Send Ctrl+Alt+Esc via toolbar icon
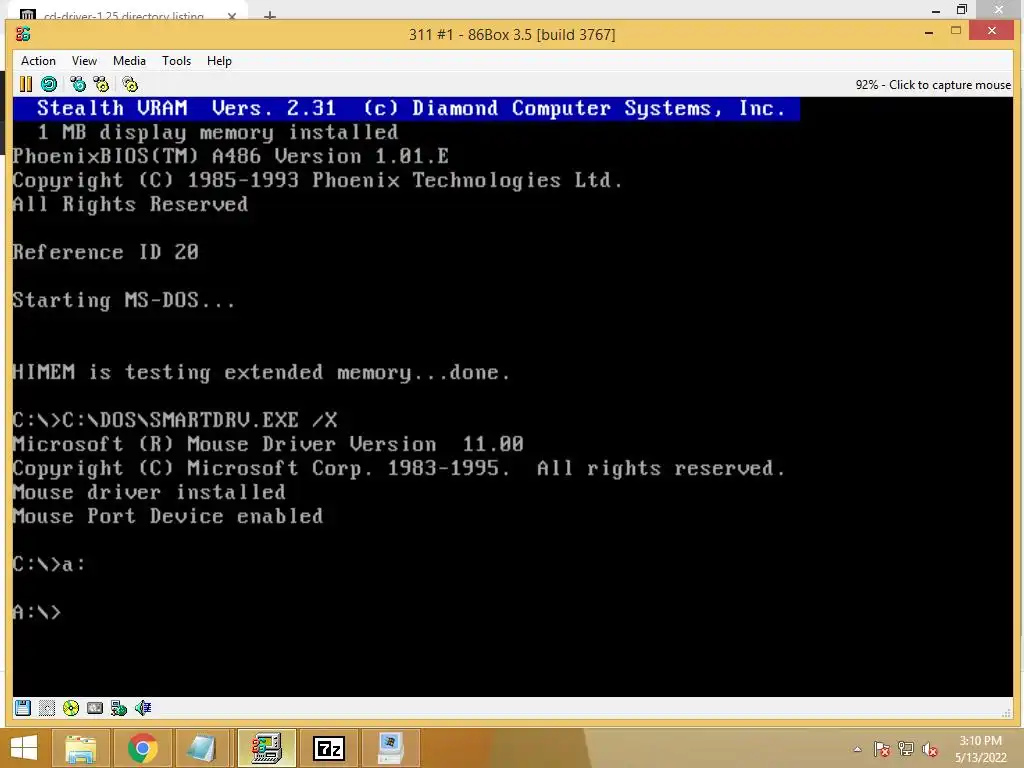The width and height of the screenshot is (1024, 768). pyautogui.click(x=101, y=84)
